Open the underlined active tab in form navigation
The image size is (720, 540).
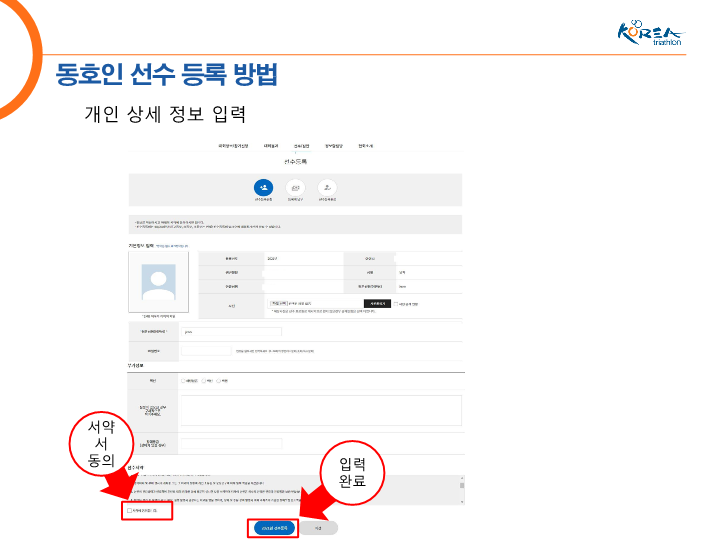(302, 146)
